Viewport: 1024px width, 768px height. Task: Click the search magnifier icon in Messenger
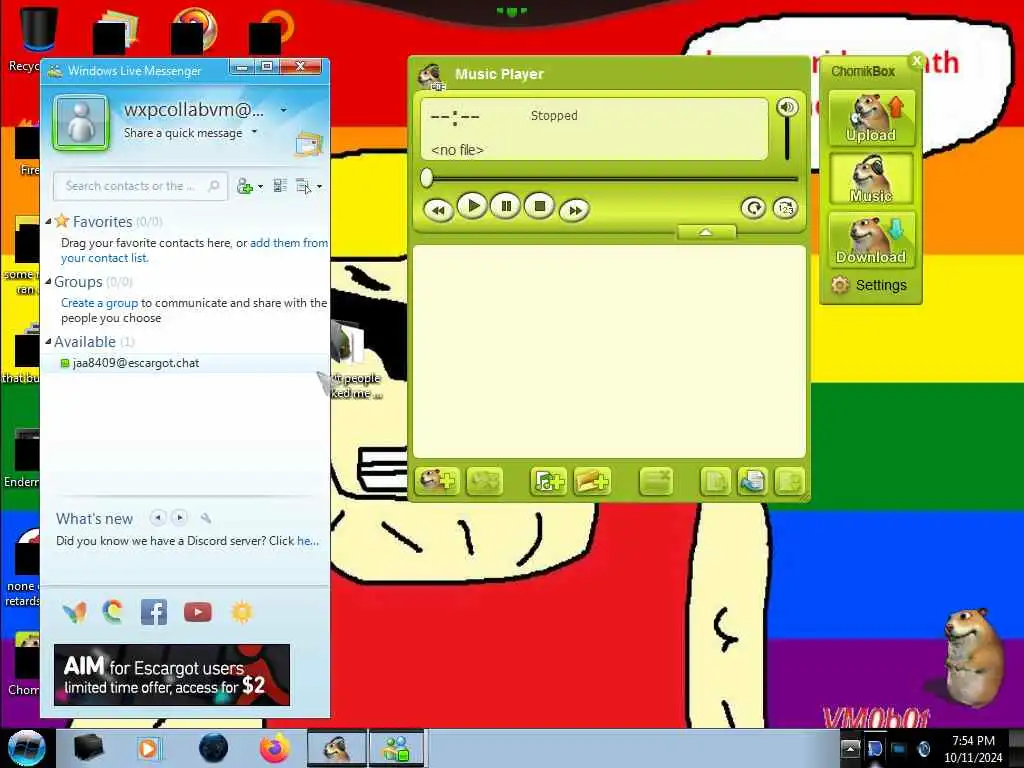point(214,186)
